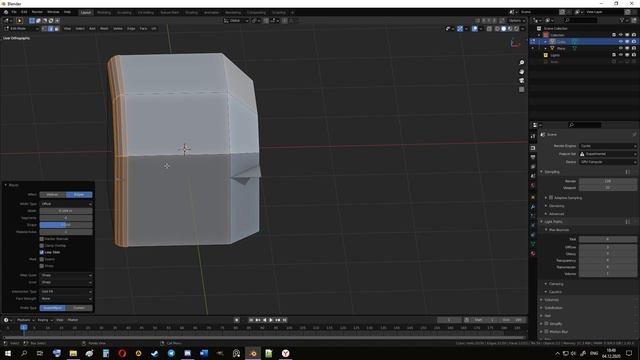Viewport: 640px width, 360px height.
Task: Collapse the Bevel operator panel
Action: (6, 185)
